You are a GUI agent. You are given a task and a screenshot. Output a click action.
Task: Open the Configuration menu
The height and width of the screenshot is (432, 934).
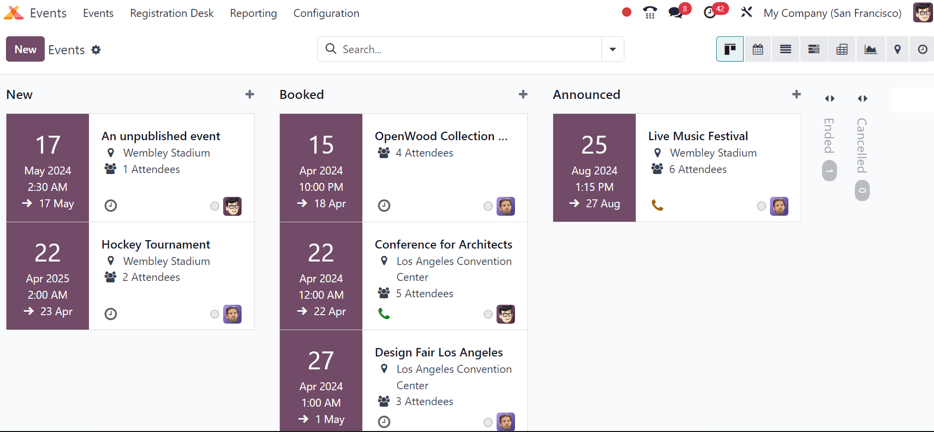tap(326, 13)
